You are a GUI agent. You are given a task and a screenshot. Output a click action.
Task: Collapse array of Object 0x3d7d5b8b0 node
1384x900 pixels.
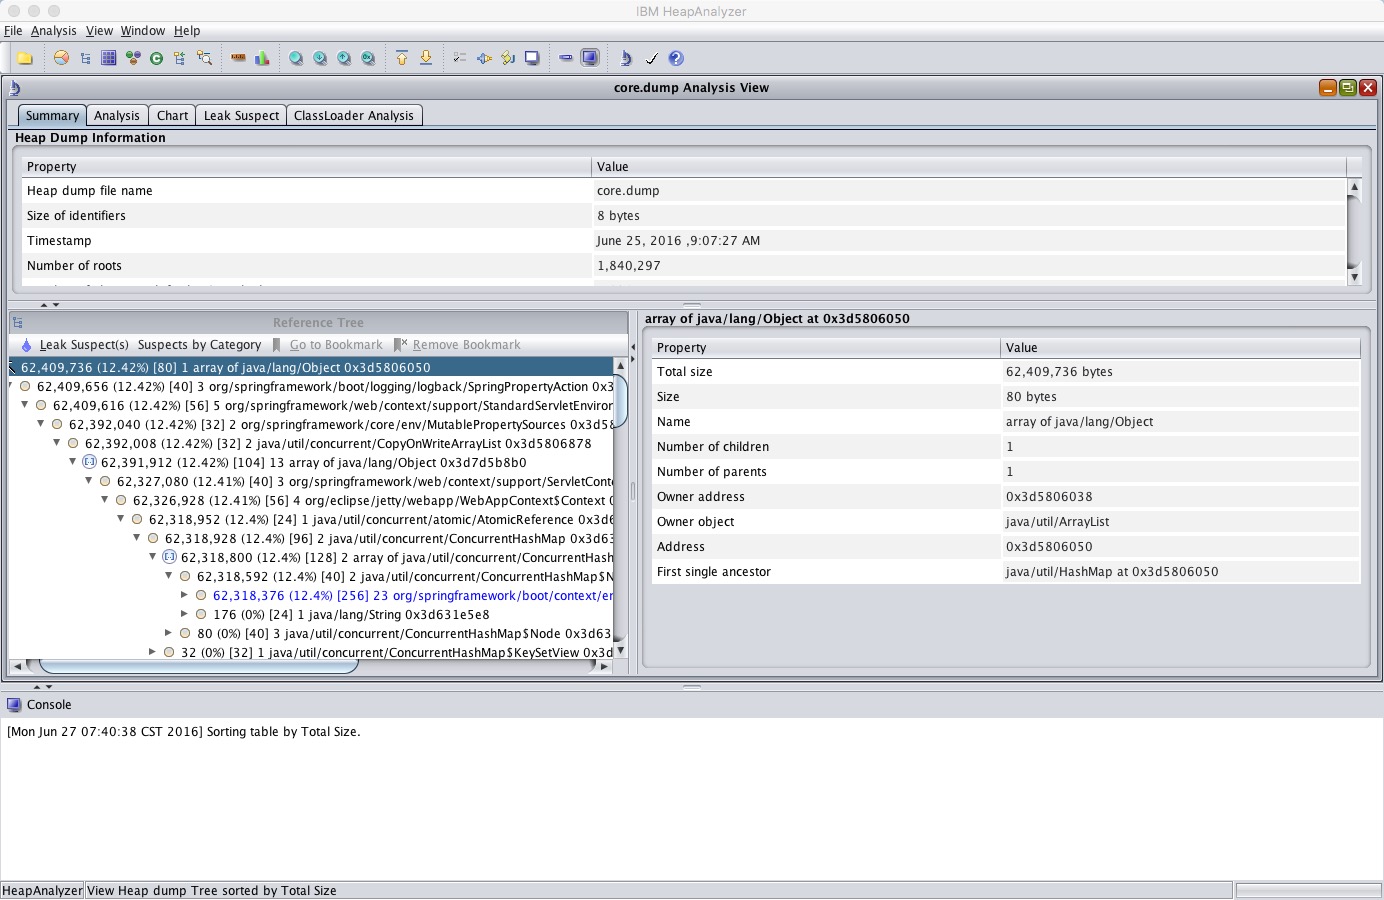[73, 462]
